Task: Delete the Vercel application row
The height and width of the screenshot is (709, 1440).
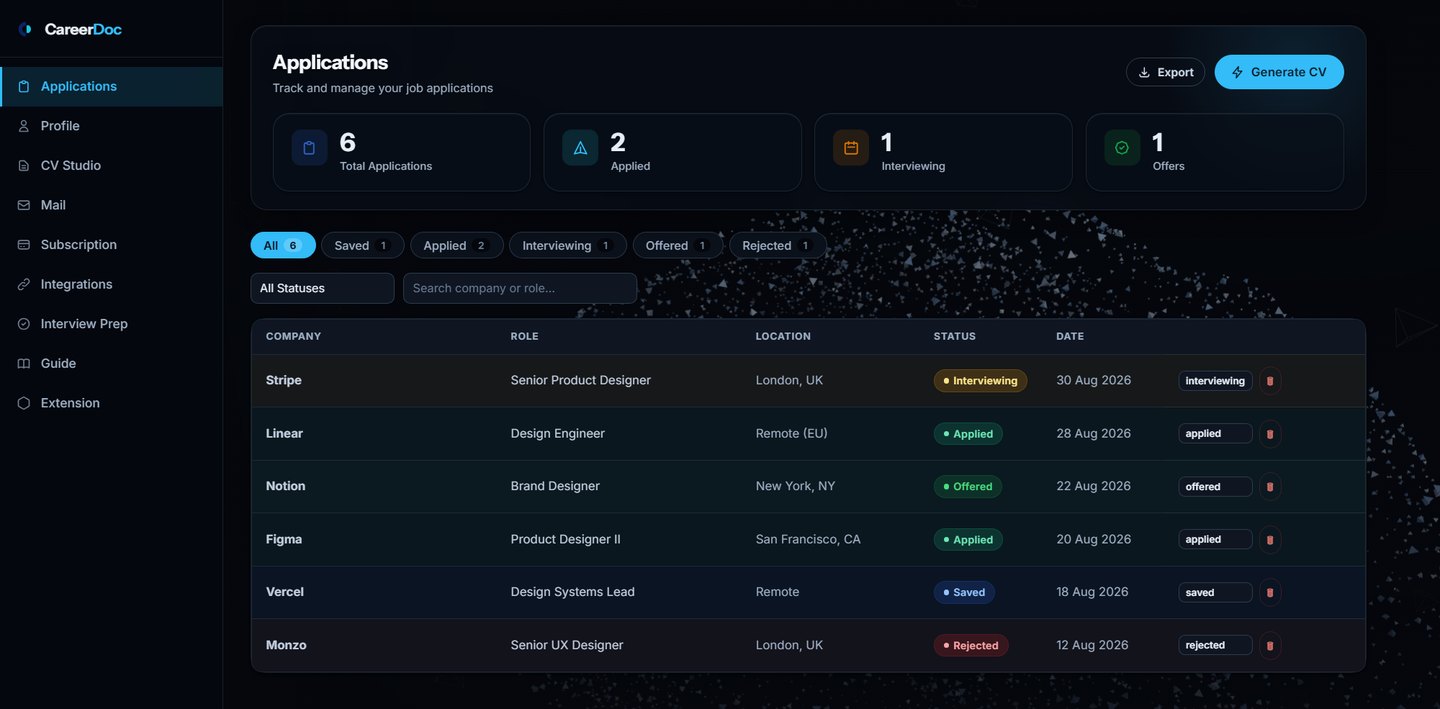Action: coord(1270,593)
